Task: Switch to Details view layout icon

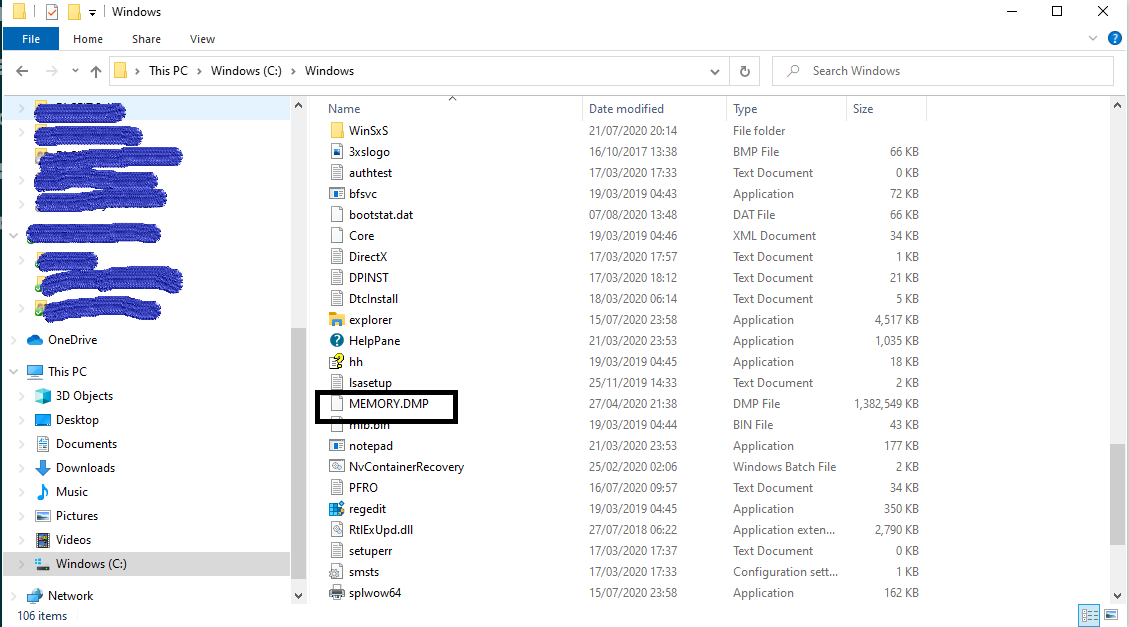Action: coord(1090,615)
